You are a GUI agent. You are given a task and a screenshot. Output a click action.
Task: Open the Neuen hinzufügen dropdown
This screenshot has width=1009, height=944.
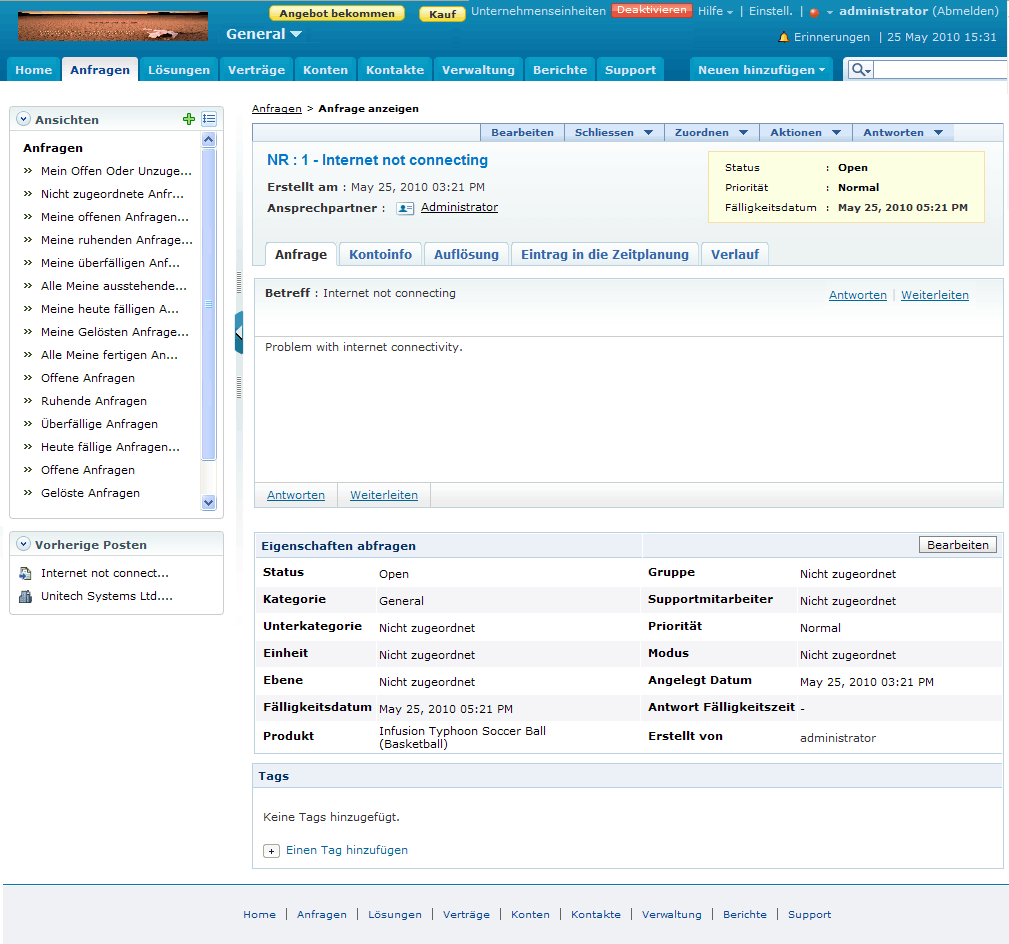click(x=761, y=69)
